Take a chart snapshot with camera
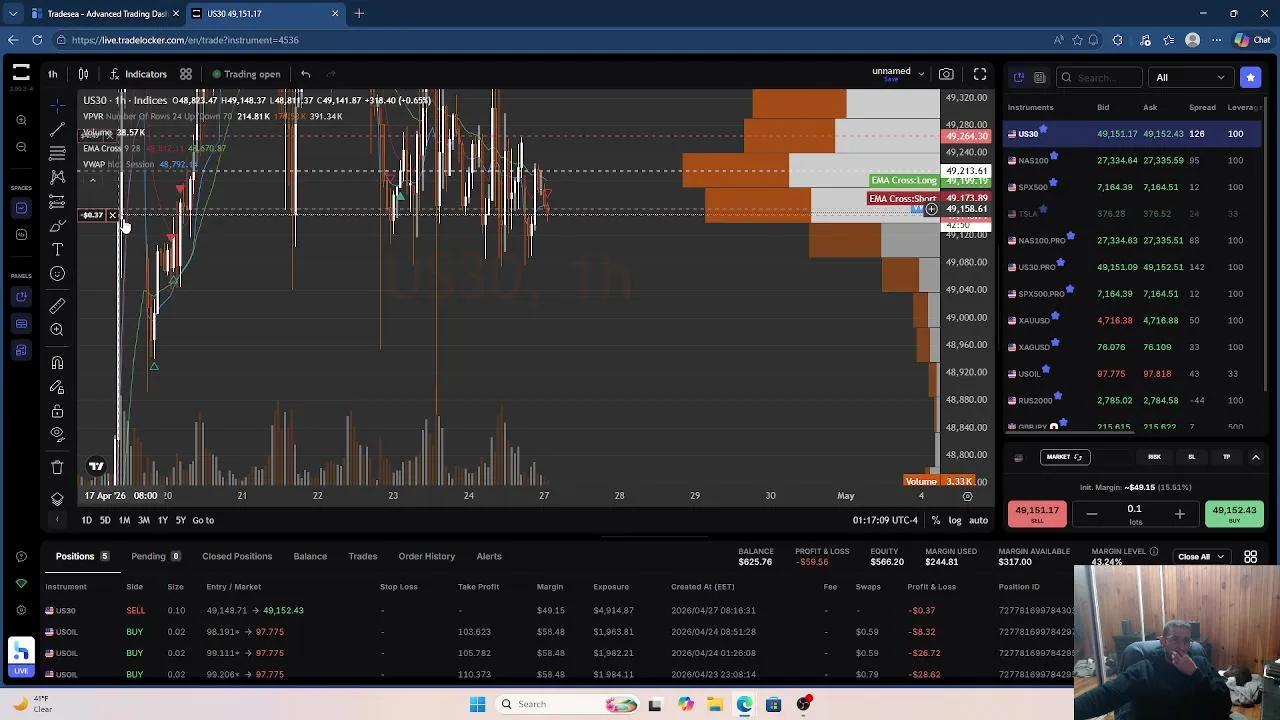Screen dimensions: 1280x720 [946, 74]
